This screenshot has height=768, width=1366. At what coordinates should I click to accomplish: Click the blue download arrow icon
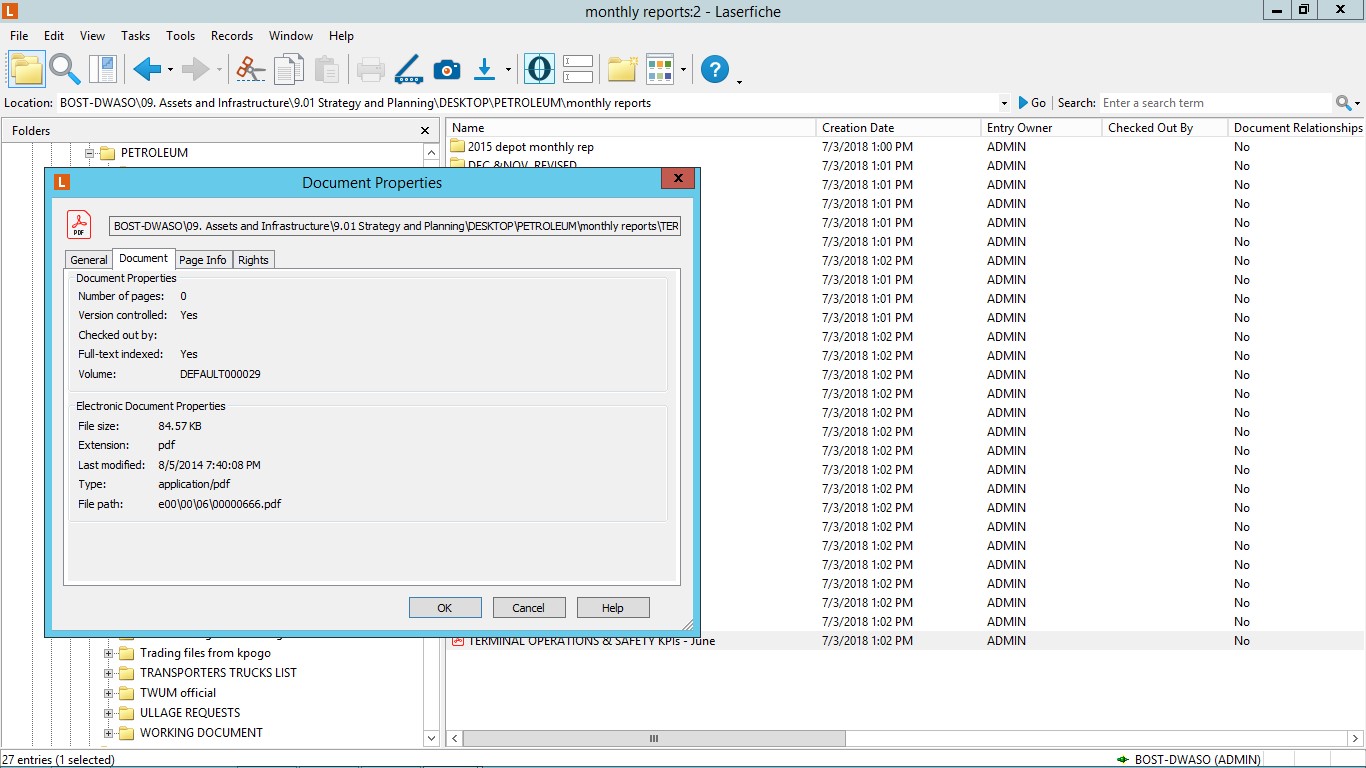[x=485, y=69]
